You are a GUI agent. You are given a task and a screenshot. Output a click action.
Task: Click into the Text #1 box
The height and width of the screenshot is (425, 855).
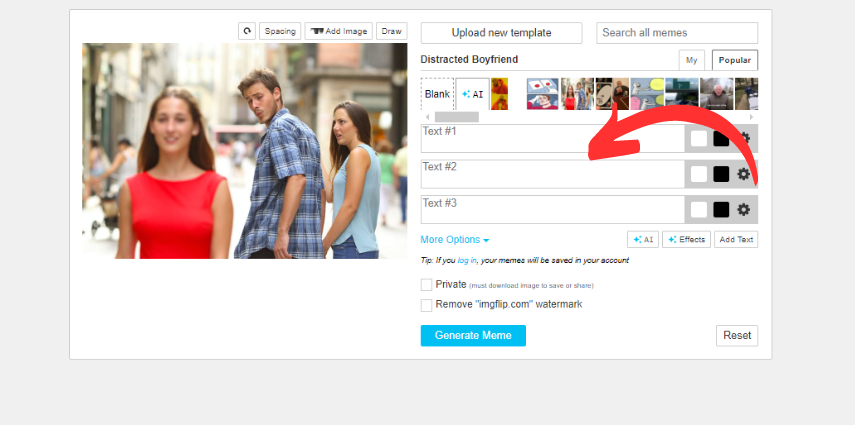coord(552,139)
